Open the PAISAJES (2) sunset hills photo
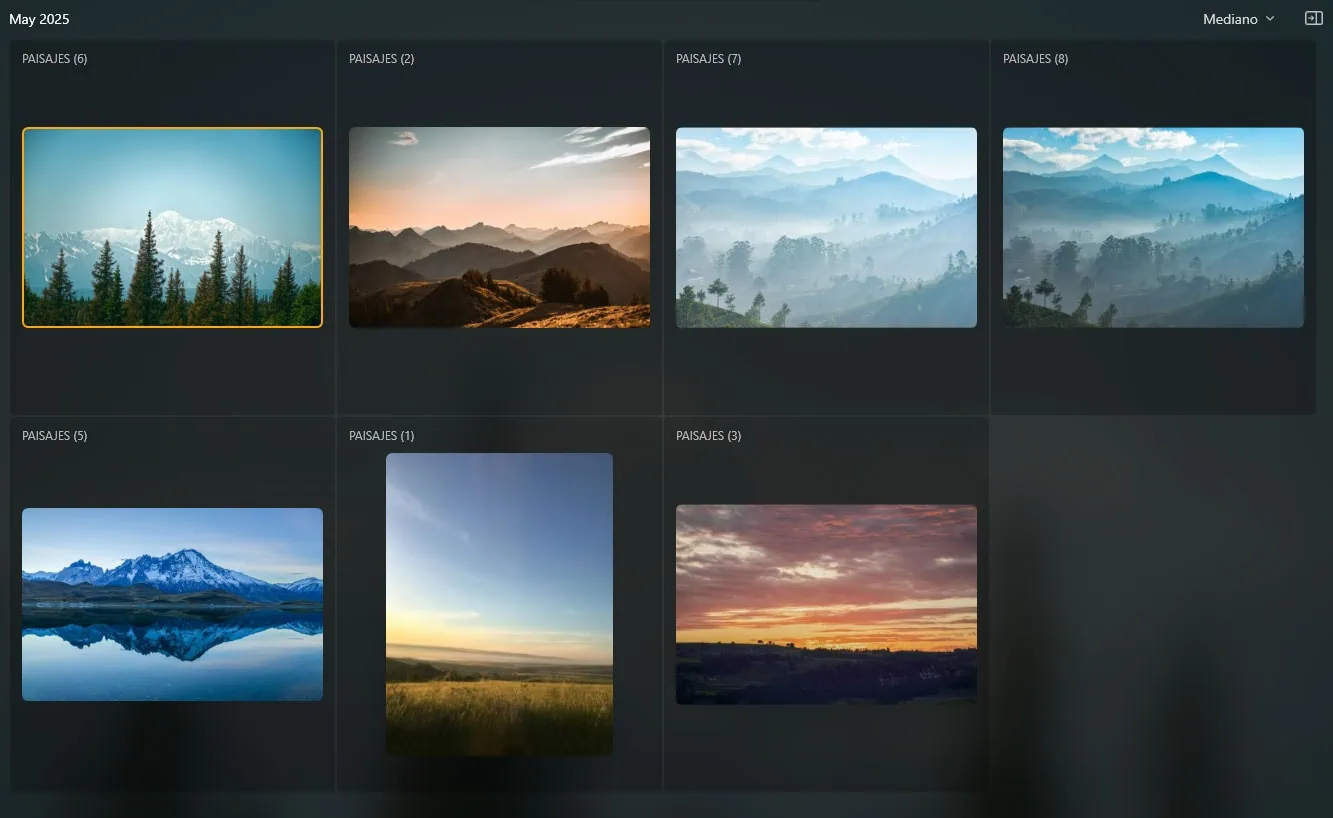This screenshot has height=818, width=1333. point(499,227)
